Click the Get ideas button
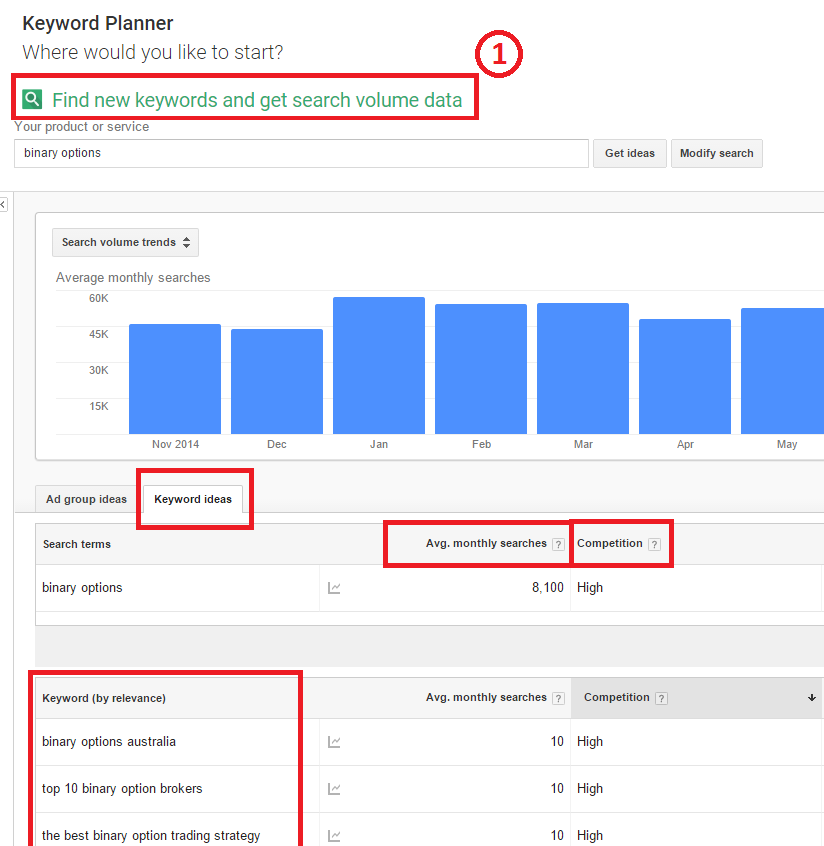This screenshot has height=846, width=824. 630,153
